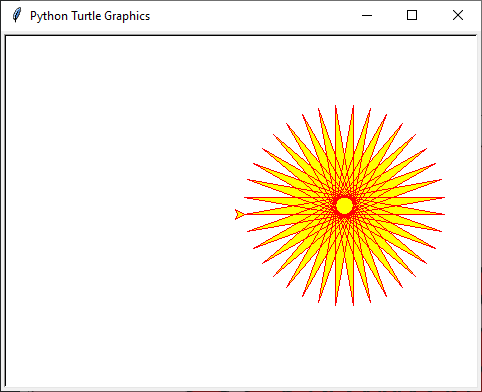Click the blank canvas area below the star

[344, 347]
